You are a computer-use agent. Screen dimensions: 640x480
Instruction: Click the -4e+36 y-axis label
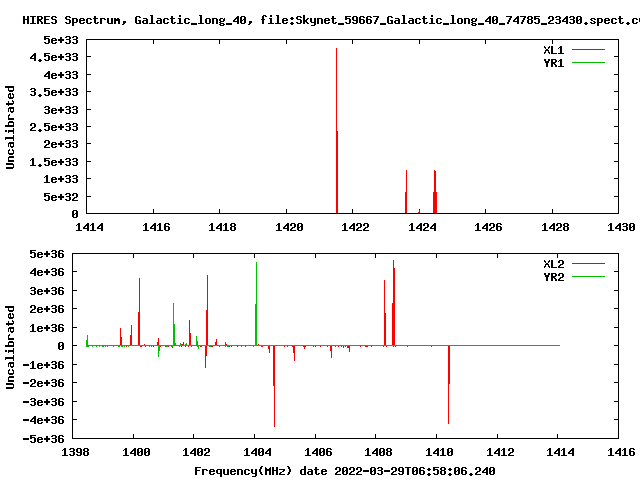[44, 420]
